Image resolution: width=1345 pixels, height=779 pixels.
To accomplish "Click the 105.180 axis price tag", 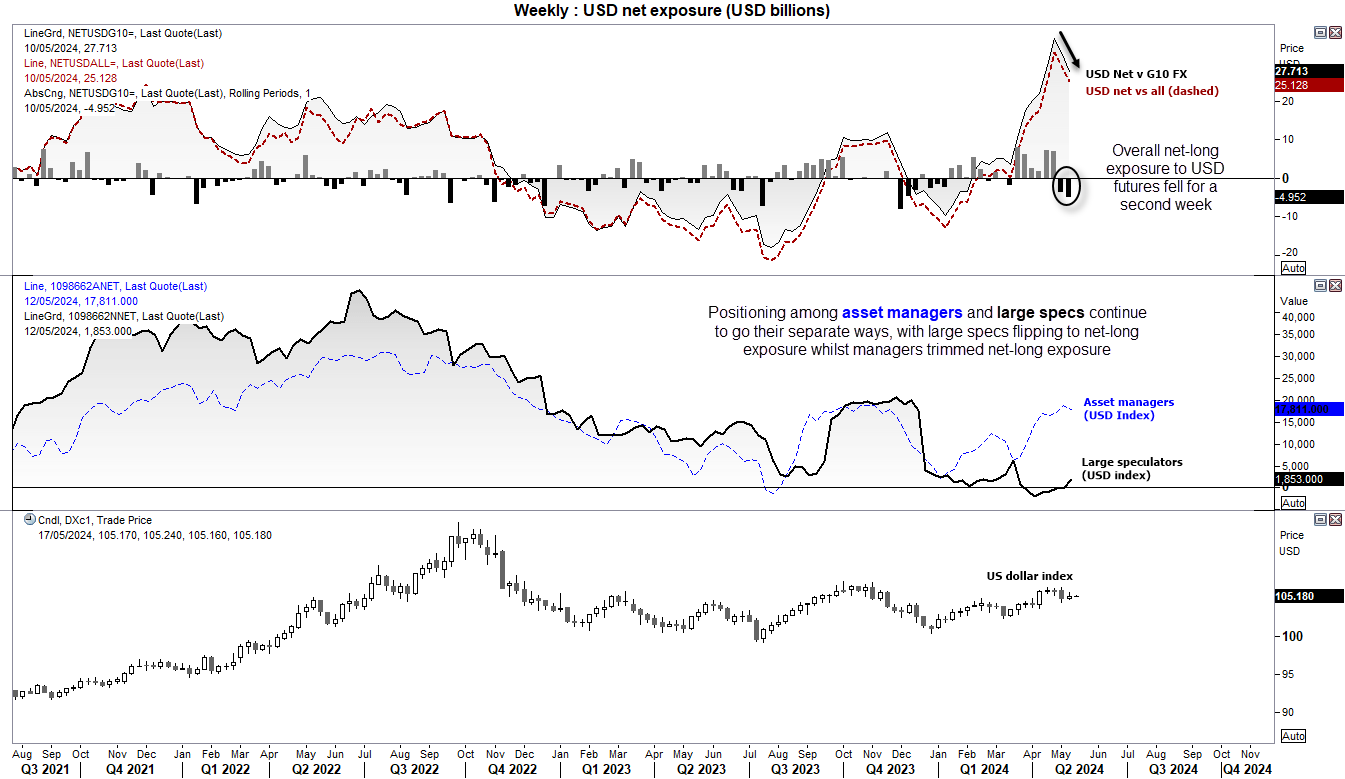I will click(1309, 596).
